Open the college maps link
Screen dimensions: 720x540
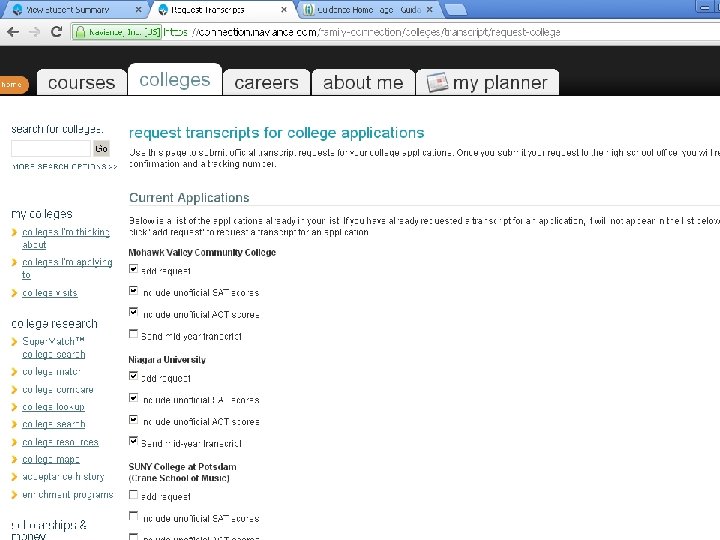51,459
